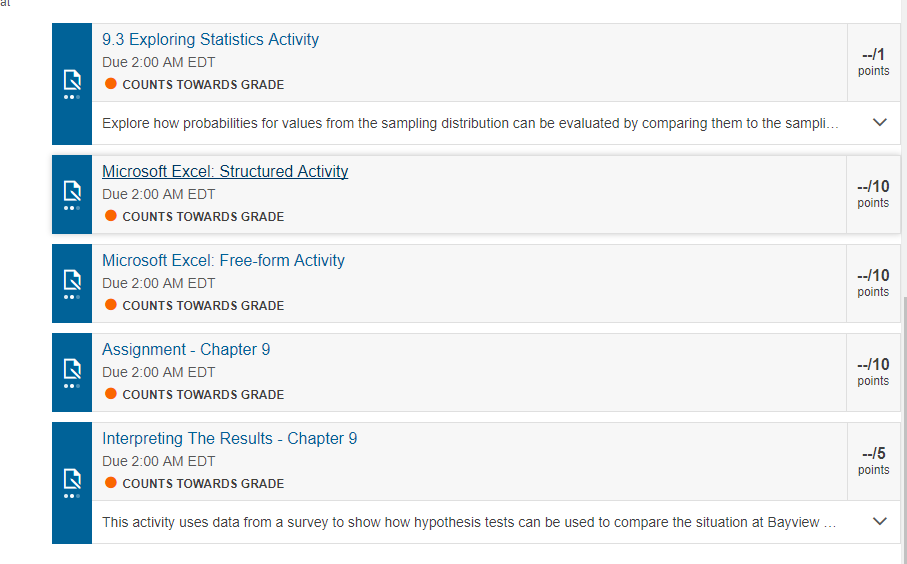The height and width of the screenshot is (564, 907).
Task: Click 'Explore how probabilities' description text
Action: point(470,123)
